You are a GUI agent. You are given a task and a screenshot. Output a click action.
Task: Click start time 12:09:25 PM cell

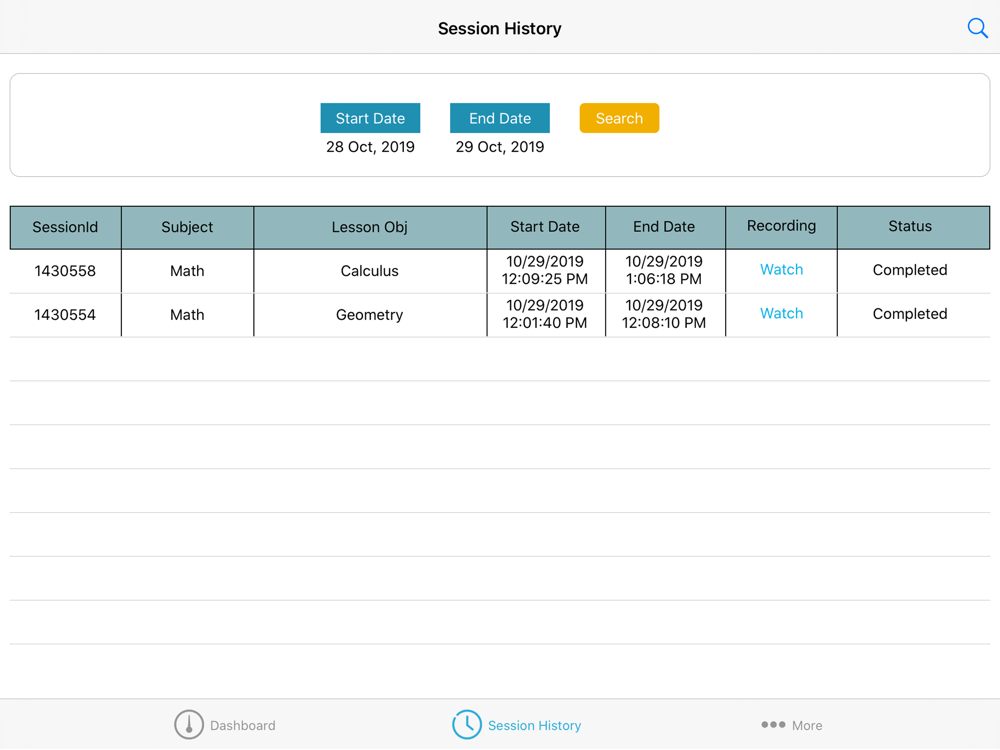click(545, 270)
